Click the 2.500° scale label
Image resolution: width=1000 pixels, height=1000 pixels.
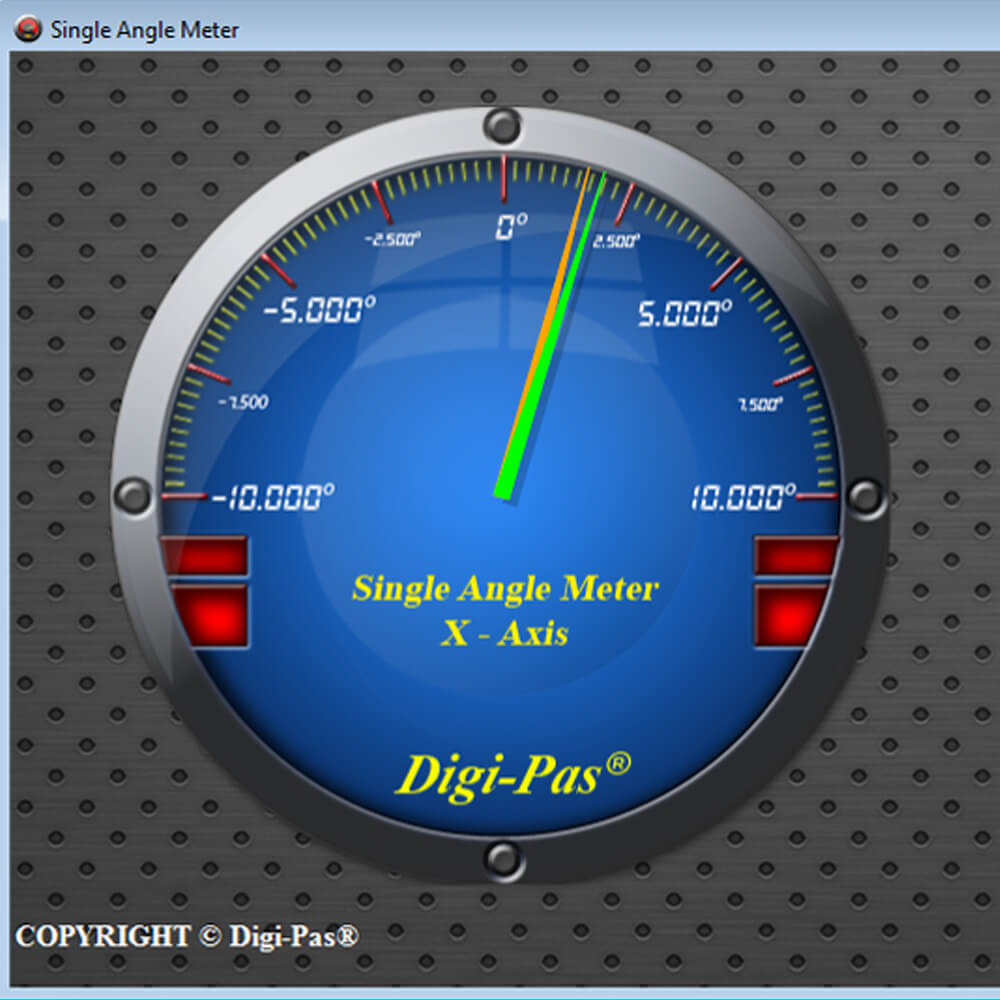click(x=615, y=241)
